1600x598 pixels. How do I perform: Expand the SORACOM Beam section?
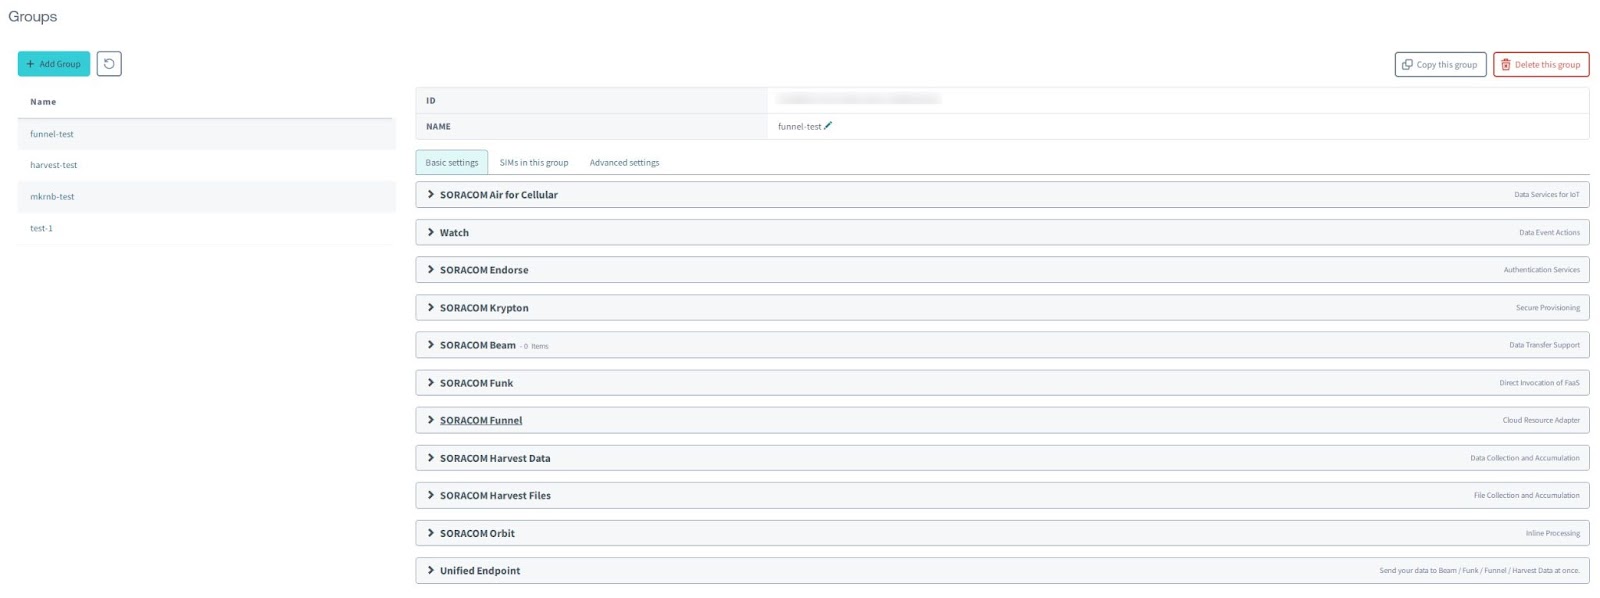1002,345
